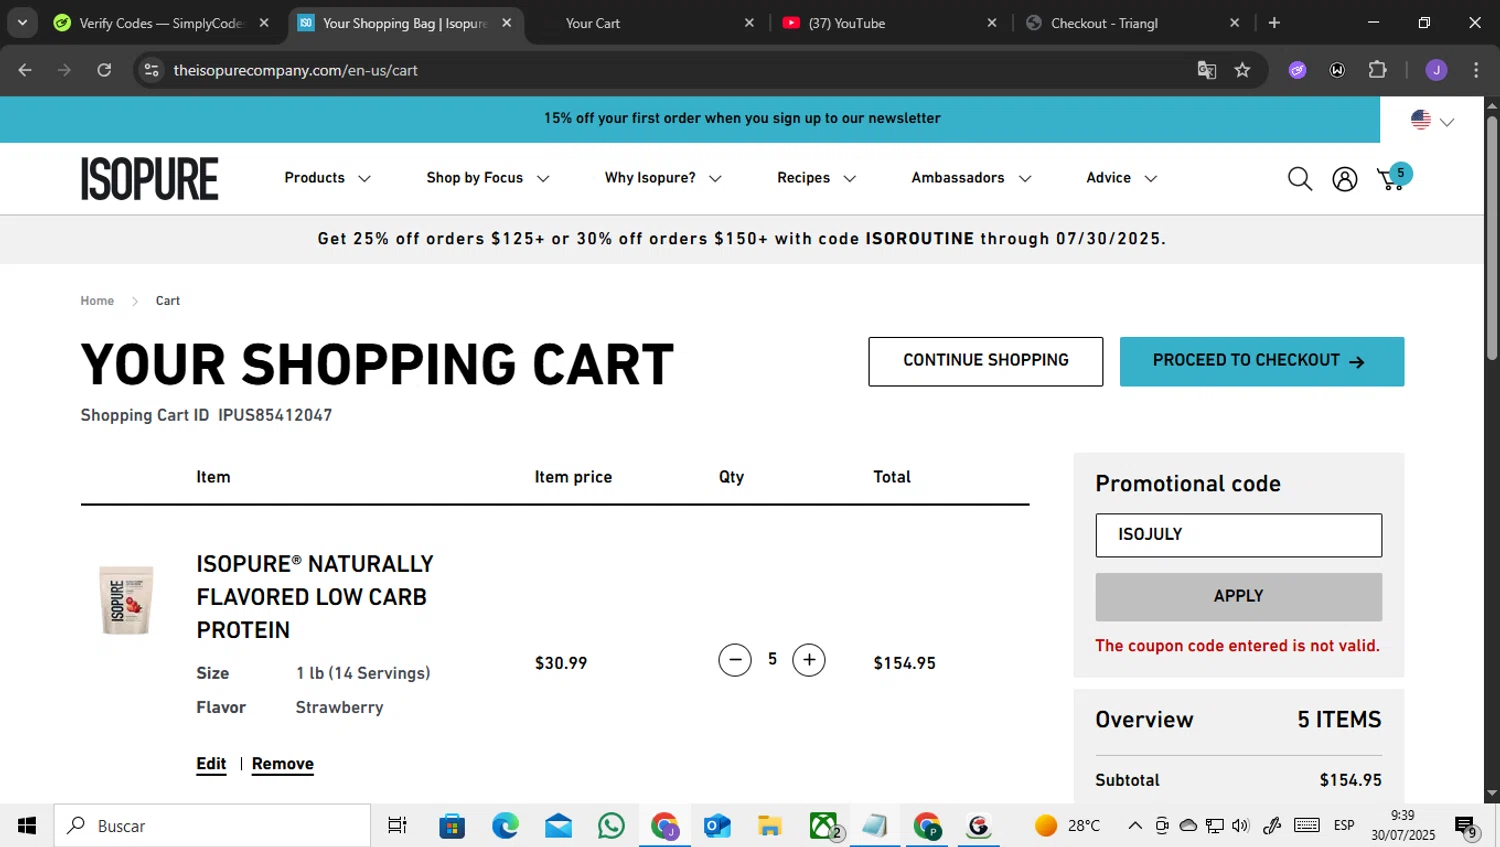The width and height of the screenshot is (1500, 847).
Task: Click the translate page icon in address bar
Action: (1207, 70)
